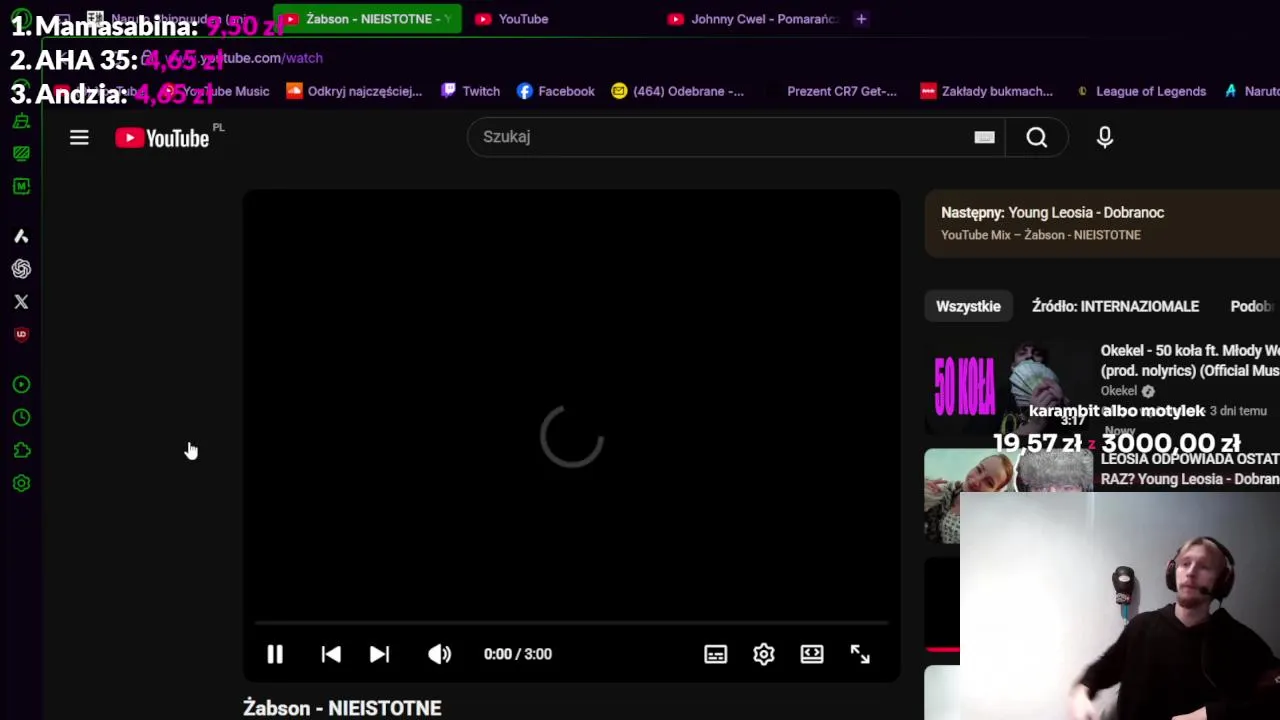Open the (464) Odebrane mail bookmark
Viewport: 1280px width, 720px height.
click(x=678, y=91)
